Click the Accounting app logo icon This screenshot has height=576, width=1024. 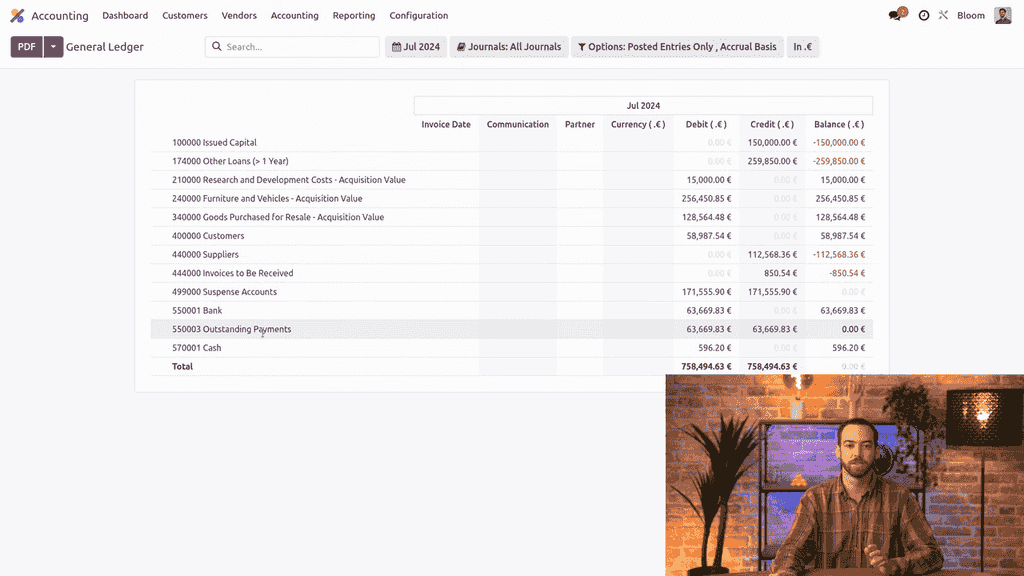click(x=17, y=16)
